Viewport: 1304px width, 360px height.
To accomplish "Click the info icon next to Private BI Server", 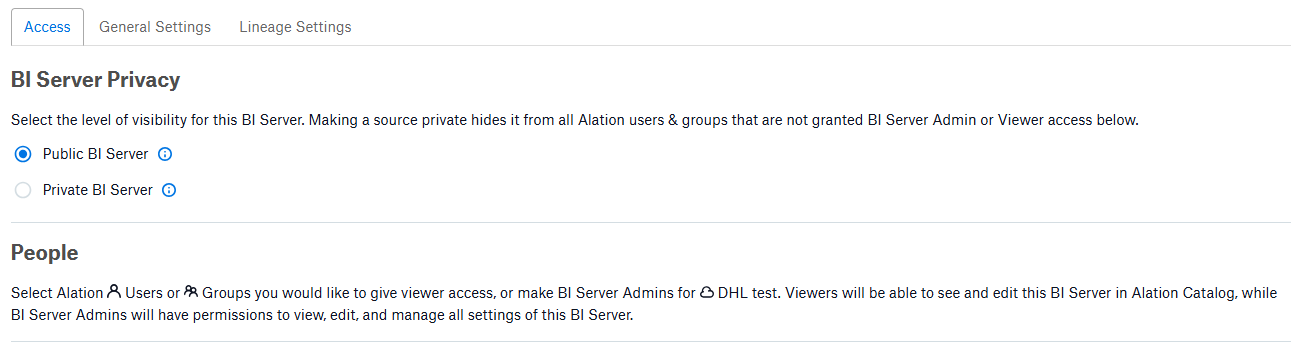I will click(x=169, y=190).
